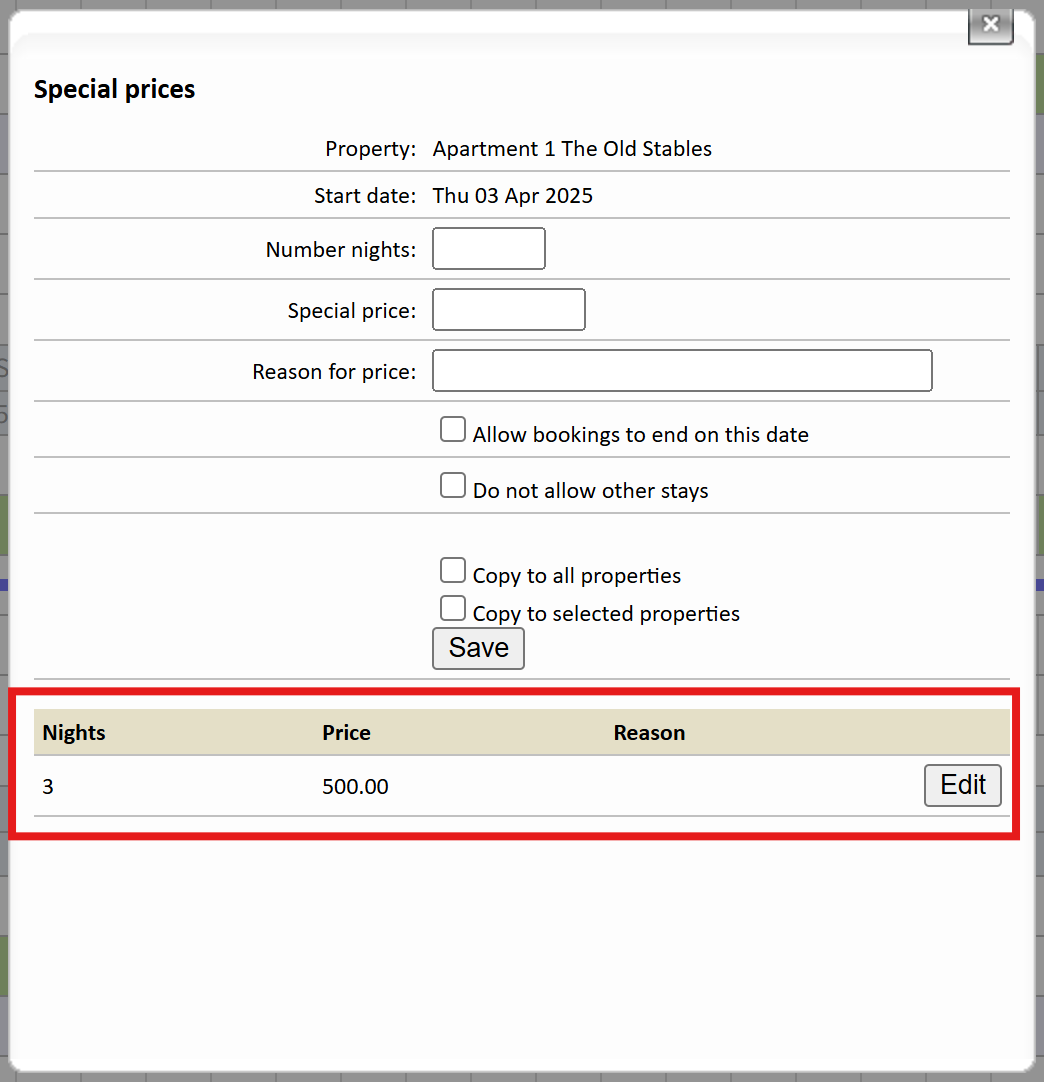Close the Special prices dialog
1044x1082 pixels.
tap(990, 25)
